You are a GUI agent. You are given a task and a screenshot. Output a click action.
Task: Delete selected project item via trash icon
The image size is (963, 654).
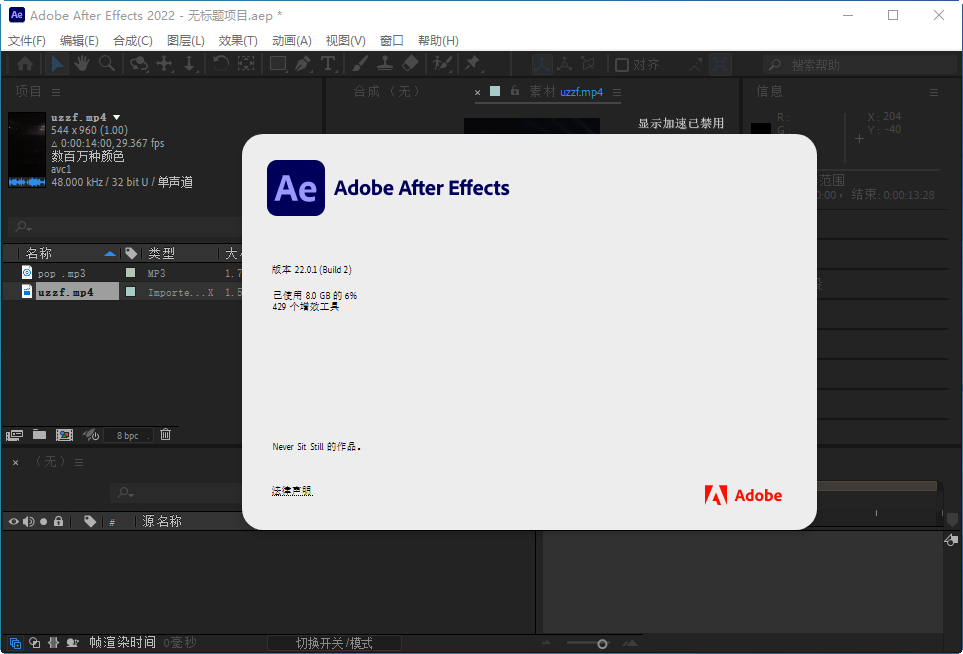pyautogui.click(x=165, y=435)
